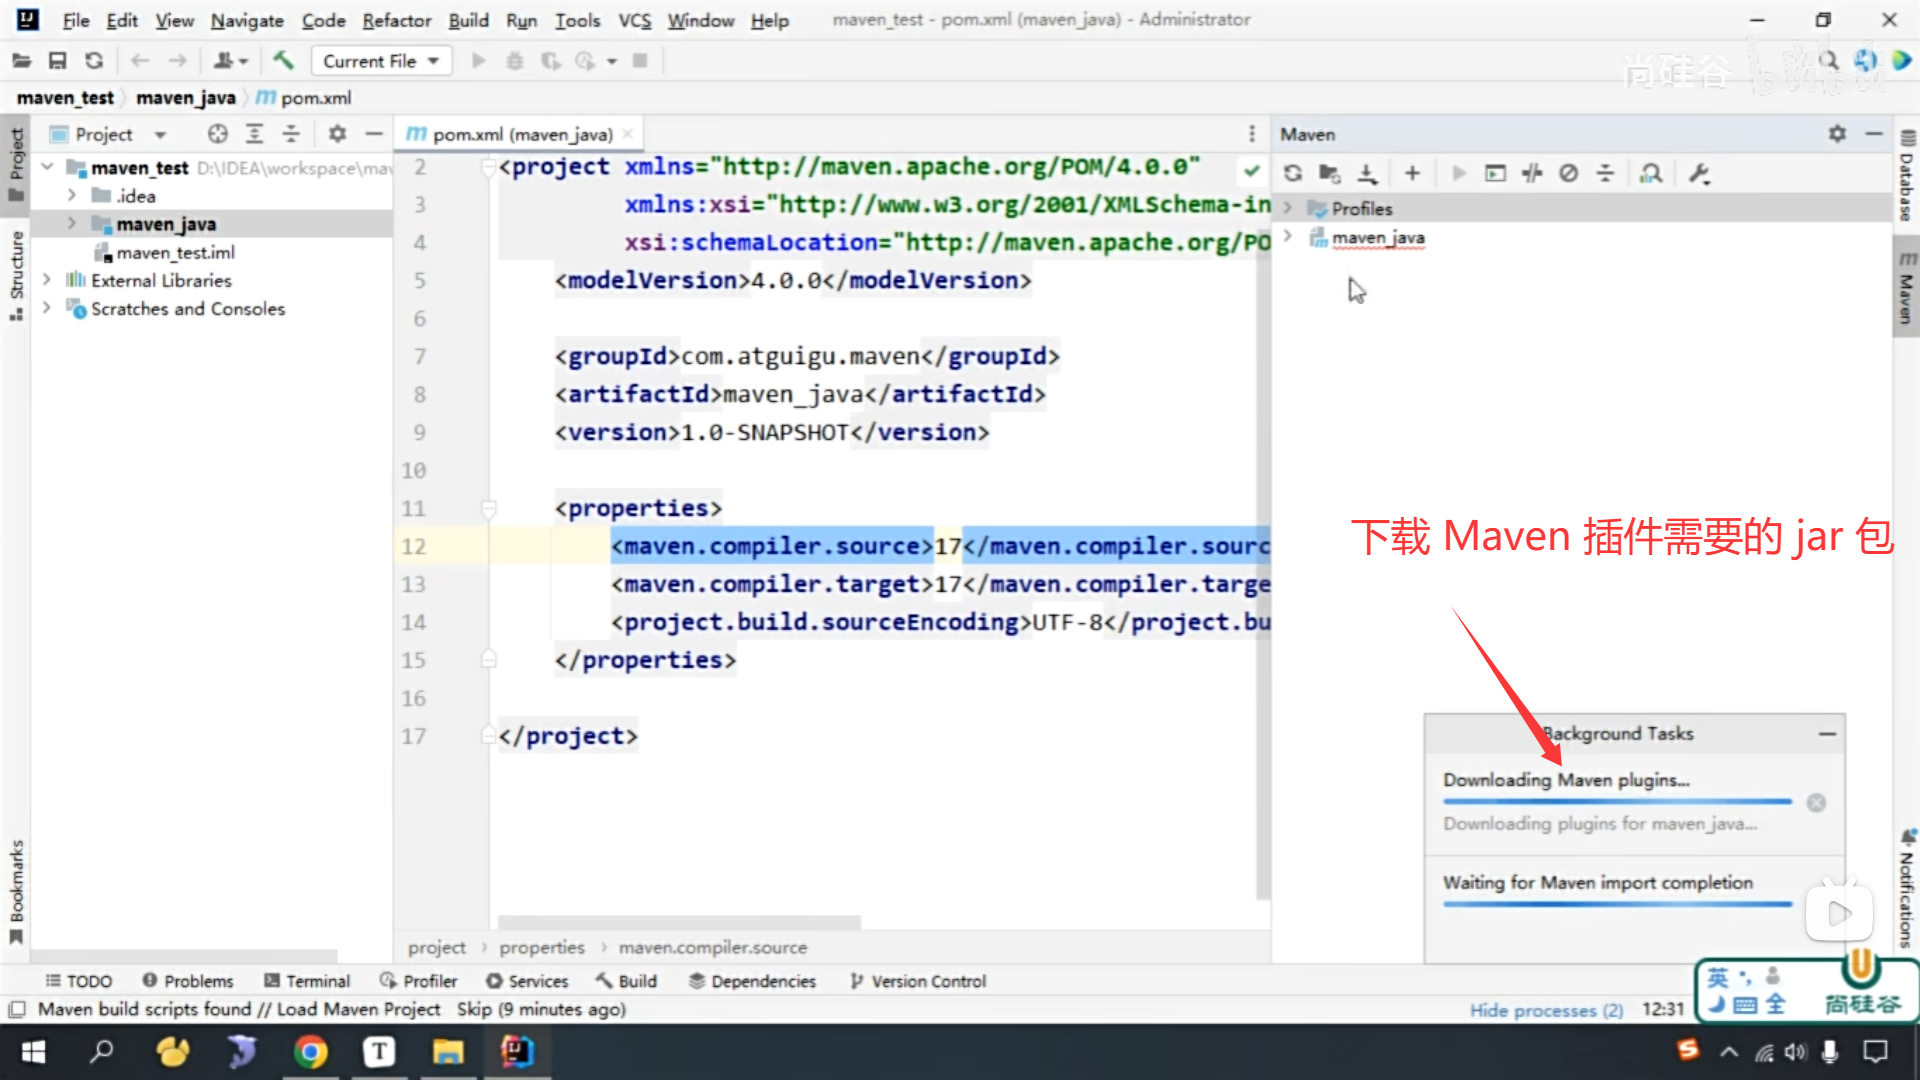Show Maven dependency analyzer diagram icon

point(1651,174)
